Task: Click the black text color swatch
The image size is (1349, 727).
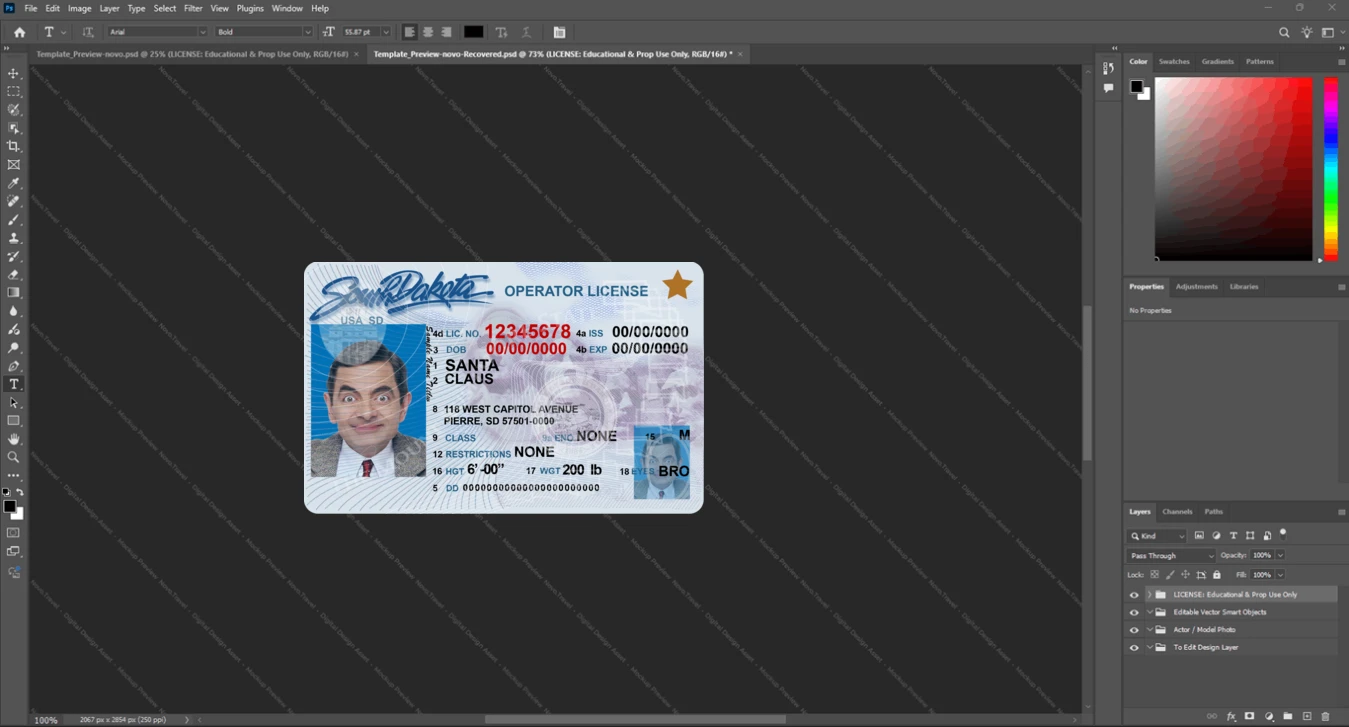Action: (x=474, y=32)
